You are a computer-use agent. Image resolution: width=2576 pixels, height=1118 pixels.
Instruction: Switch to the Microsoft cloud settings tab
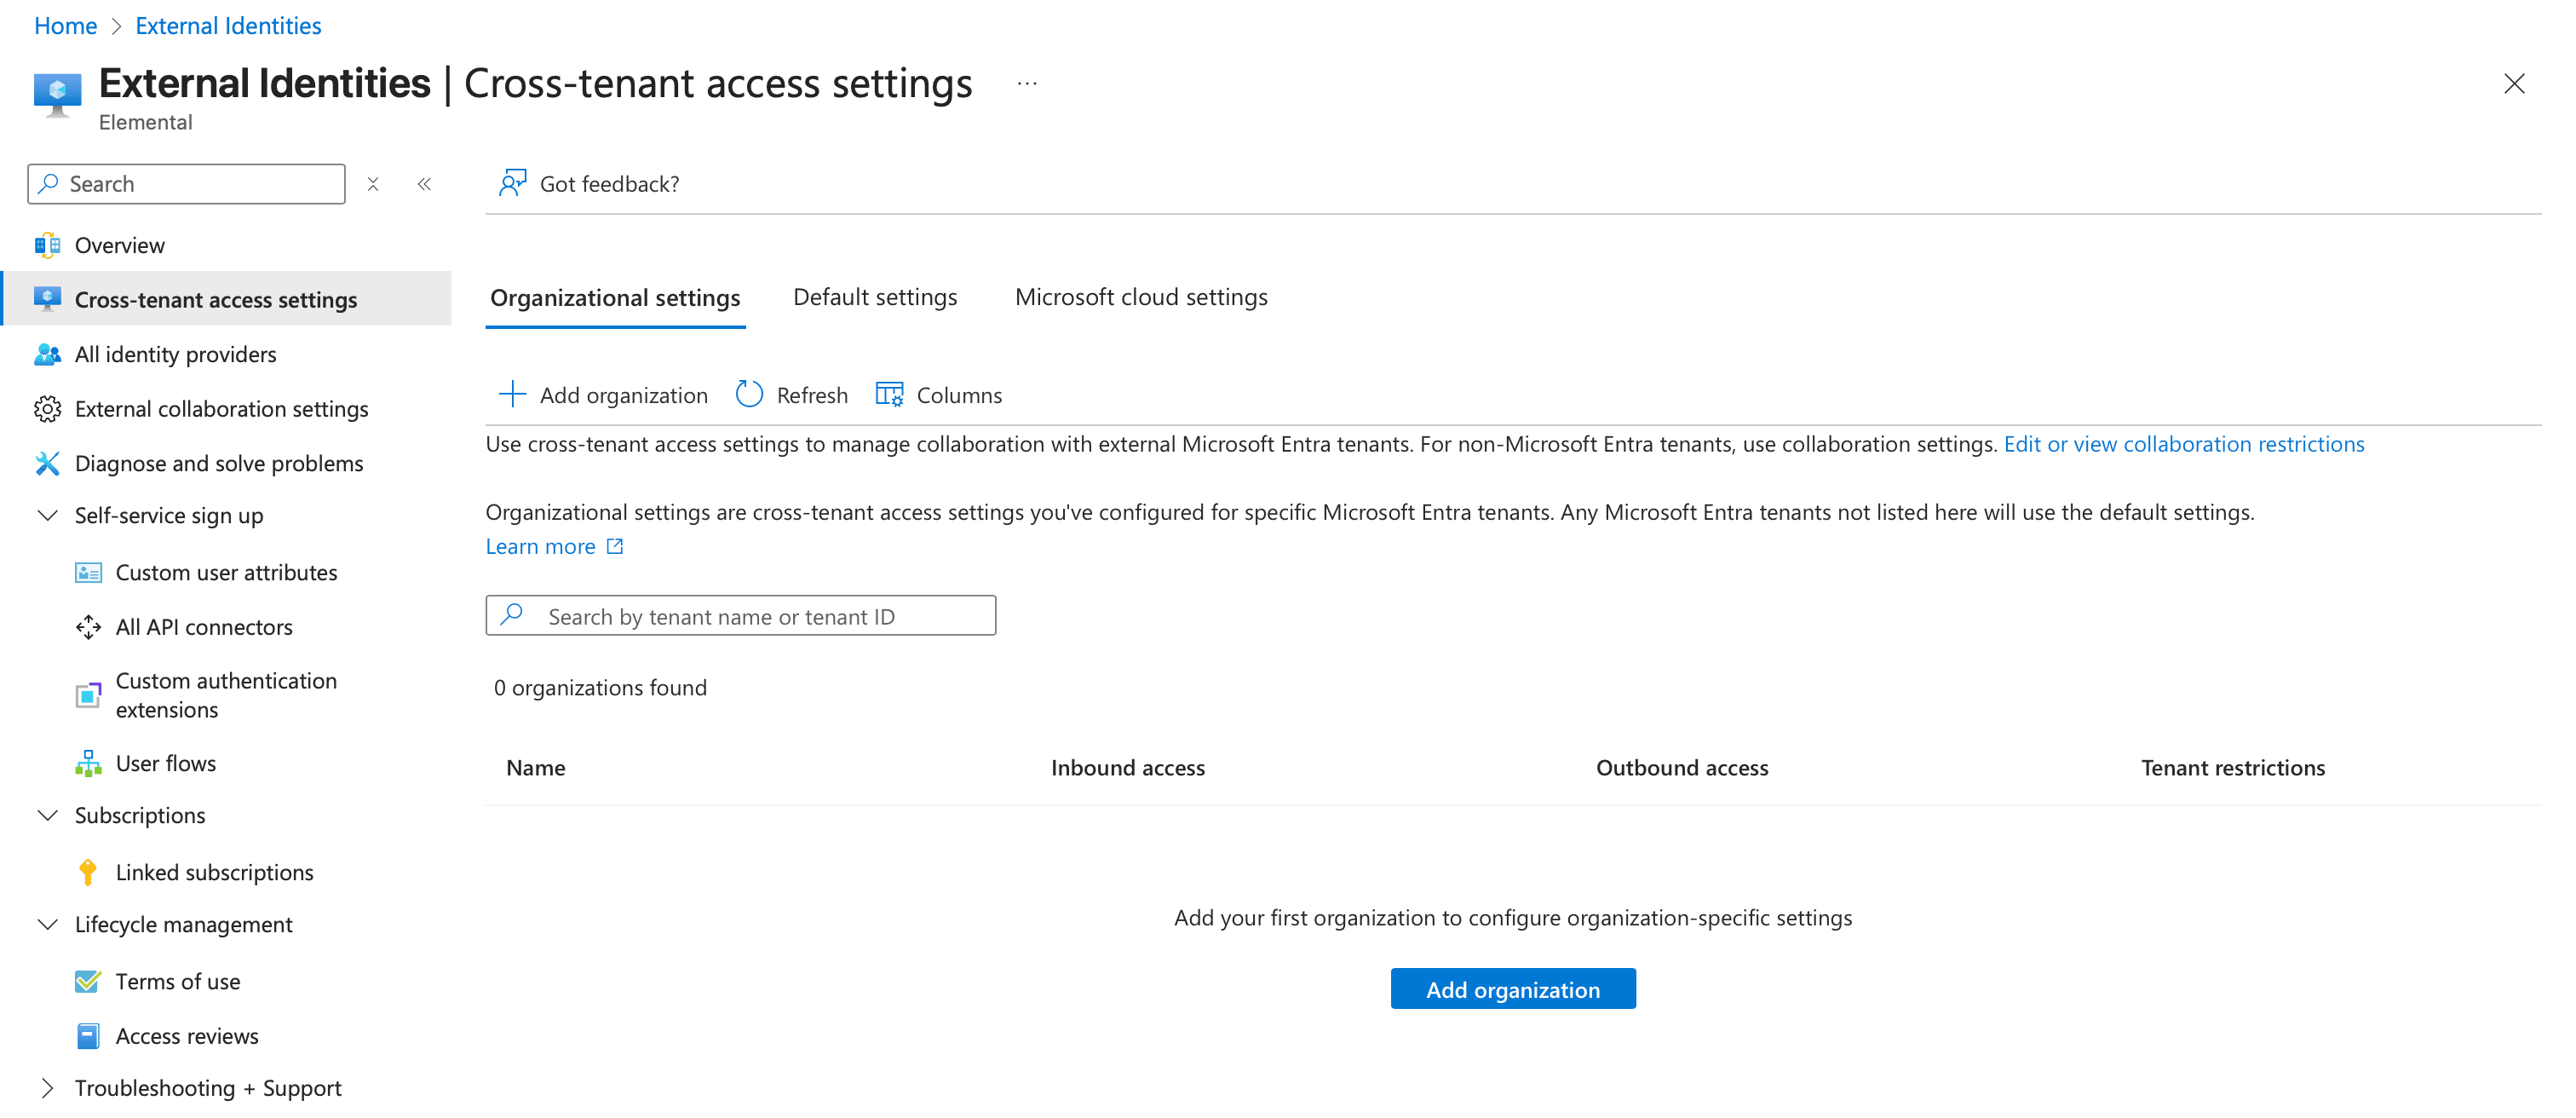click(1141, 297)
